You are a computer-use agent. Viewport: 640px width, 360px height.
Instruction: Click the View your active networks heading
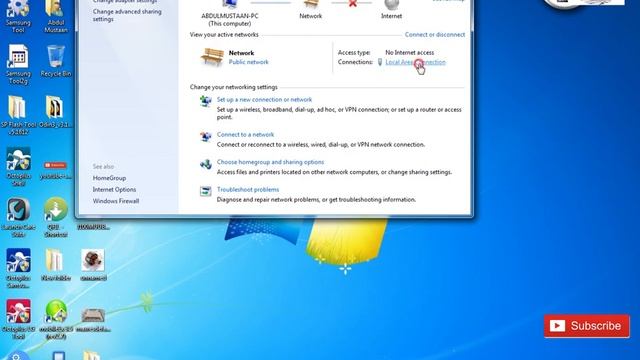click(x=224, y=35)
